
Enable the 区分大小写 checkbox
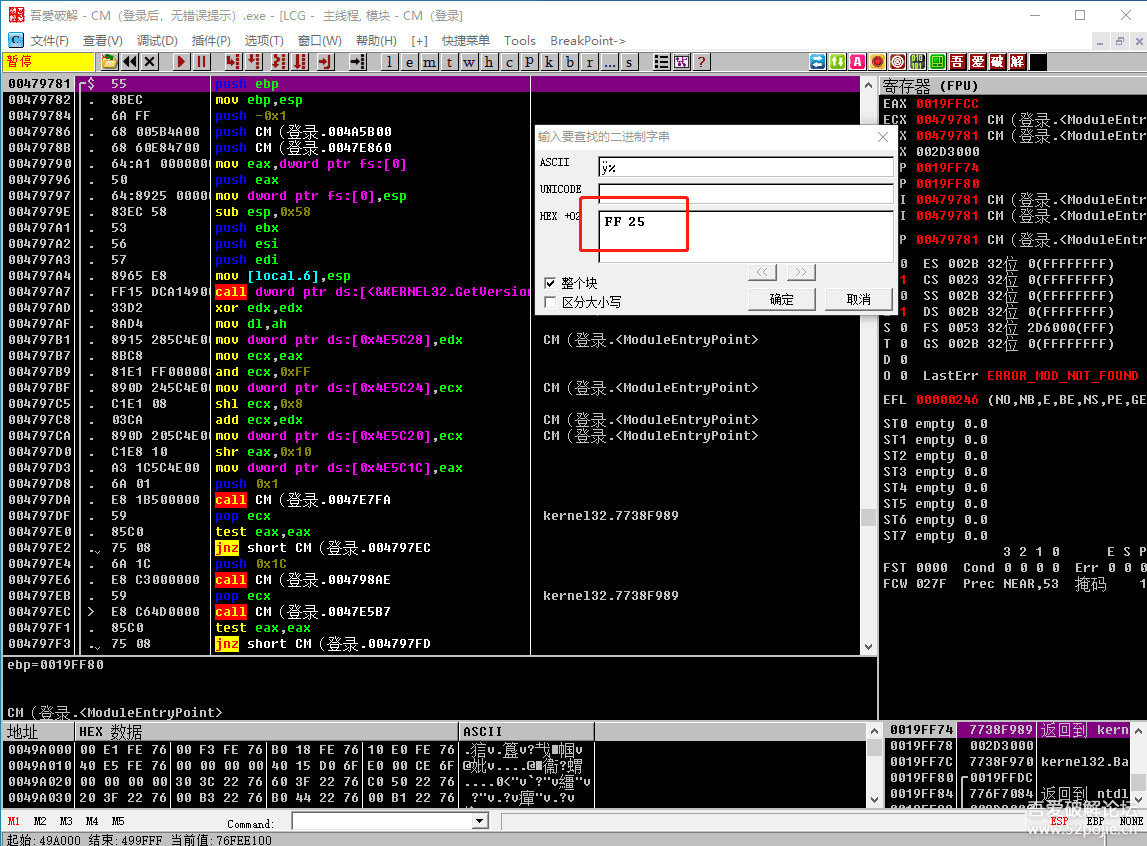[x=549, y=301]
